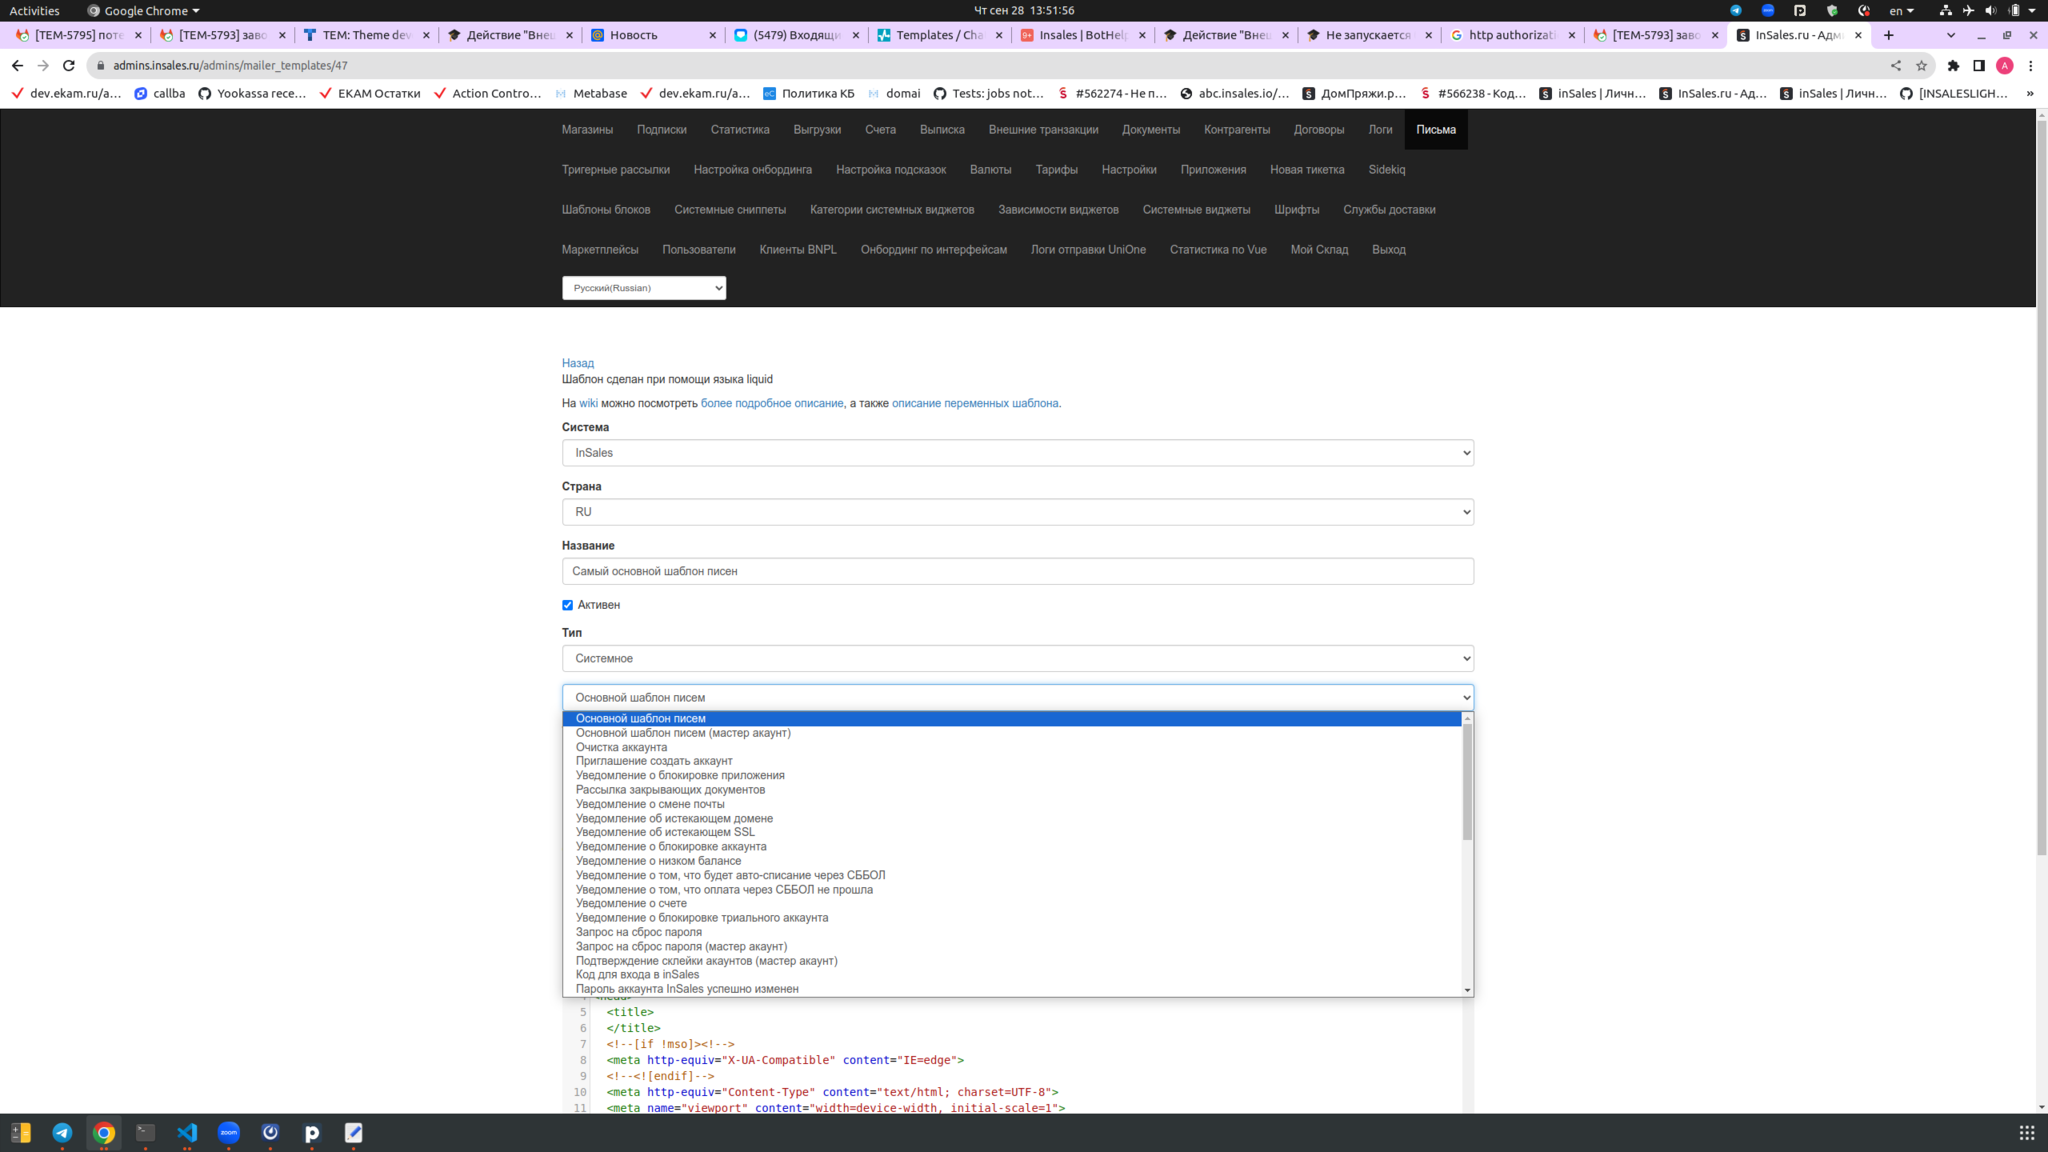
Task: Reload the current page
Action: pyautogui.click(x=69, y=65)
